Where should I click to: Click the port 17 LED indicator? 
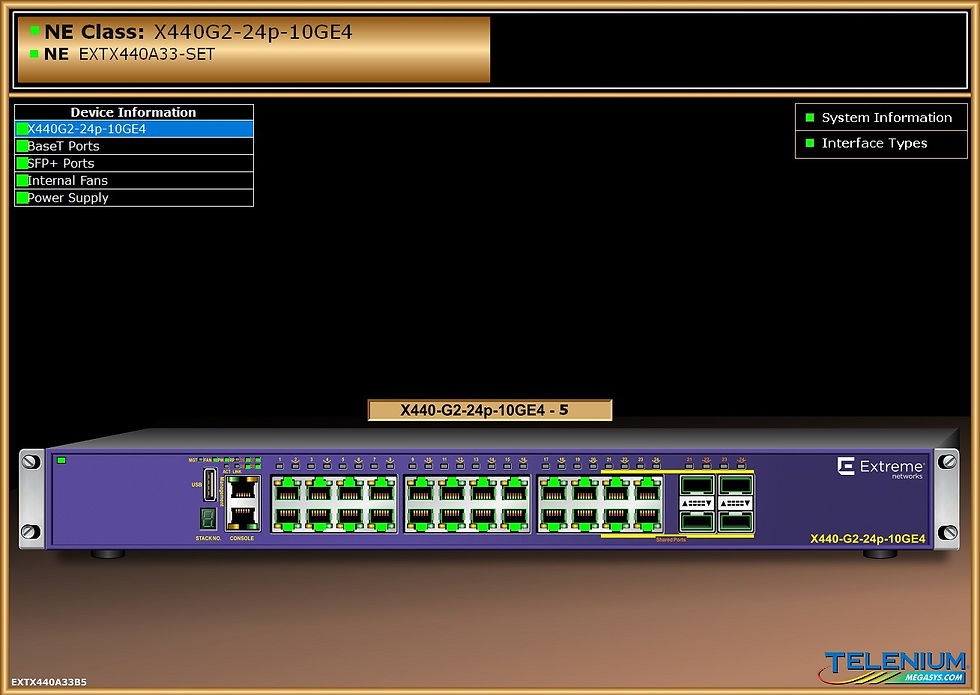546,466
